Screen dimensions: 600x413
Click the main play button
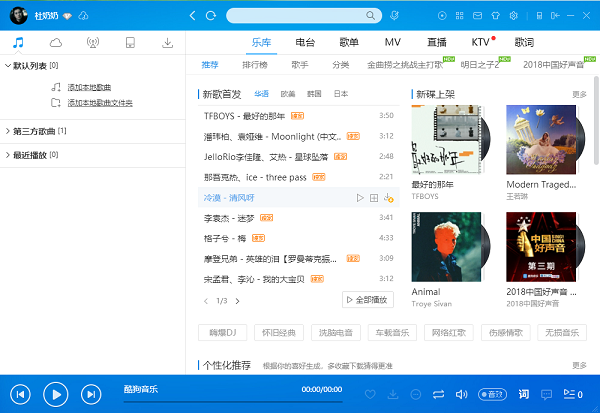tap(56, 394)
